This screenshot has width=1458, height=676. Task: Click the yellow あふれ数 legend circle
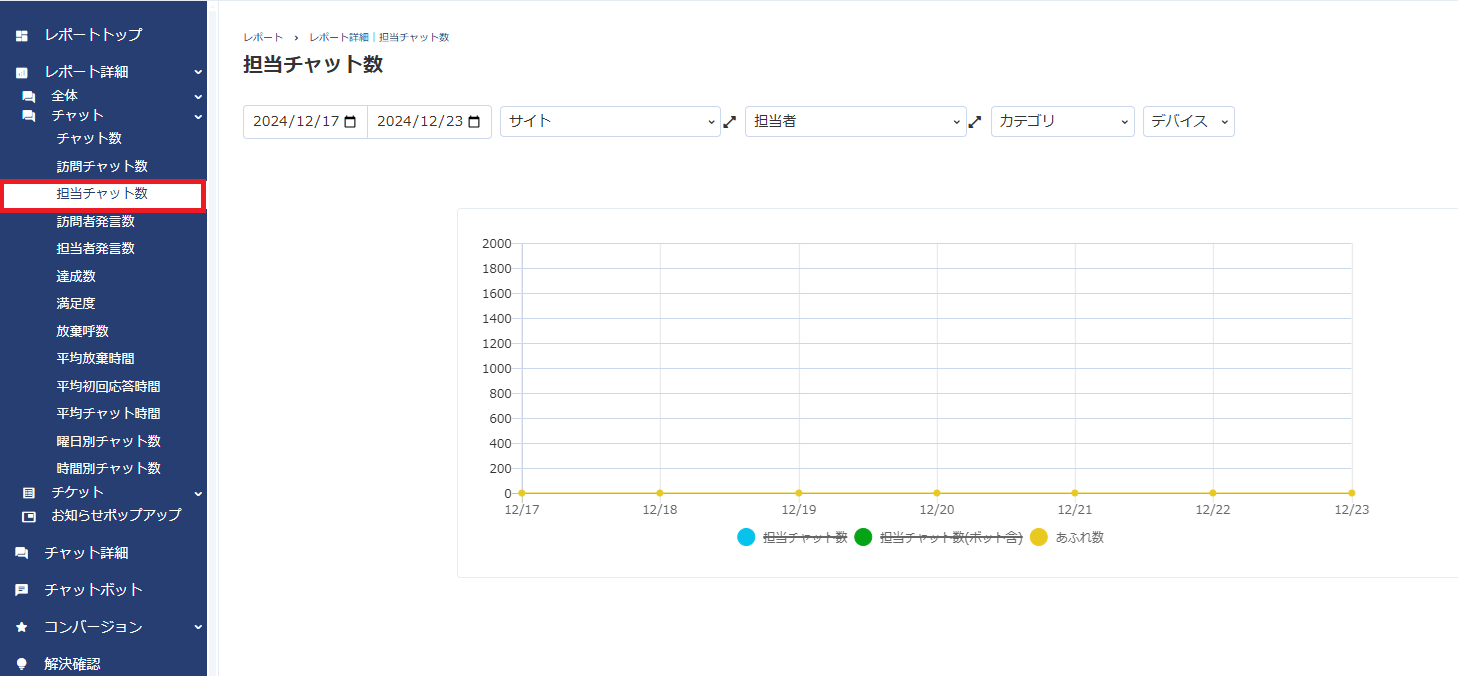click(x=1039, y=537)
